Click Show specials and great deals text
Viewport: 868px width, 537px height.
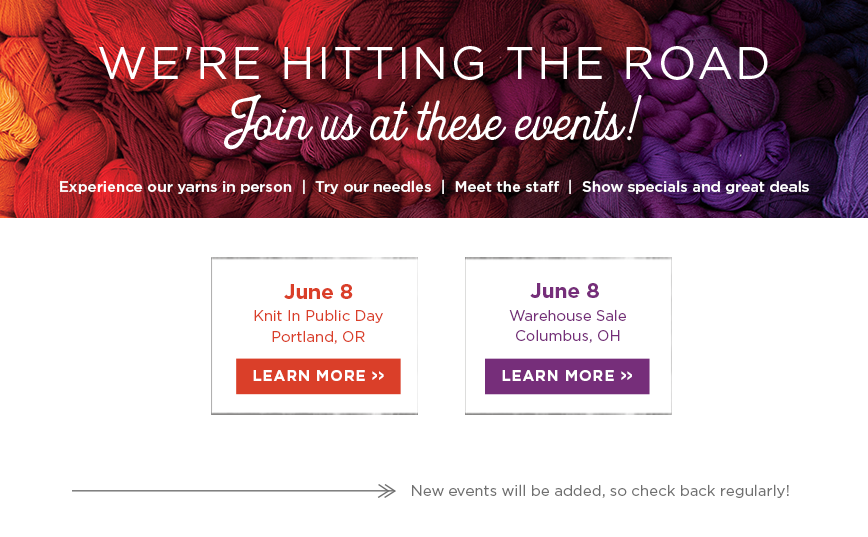click(x=695, y=187)
